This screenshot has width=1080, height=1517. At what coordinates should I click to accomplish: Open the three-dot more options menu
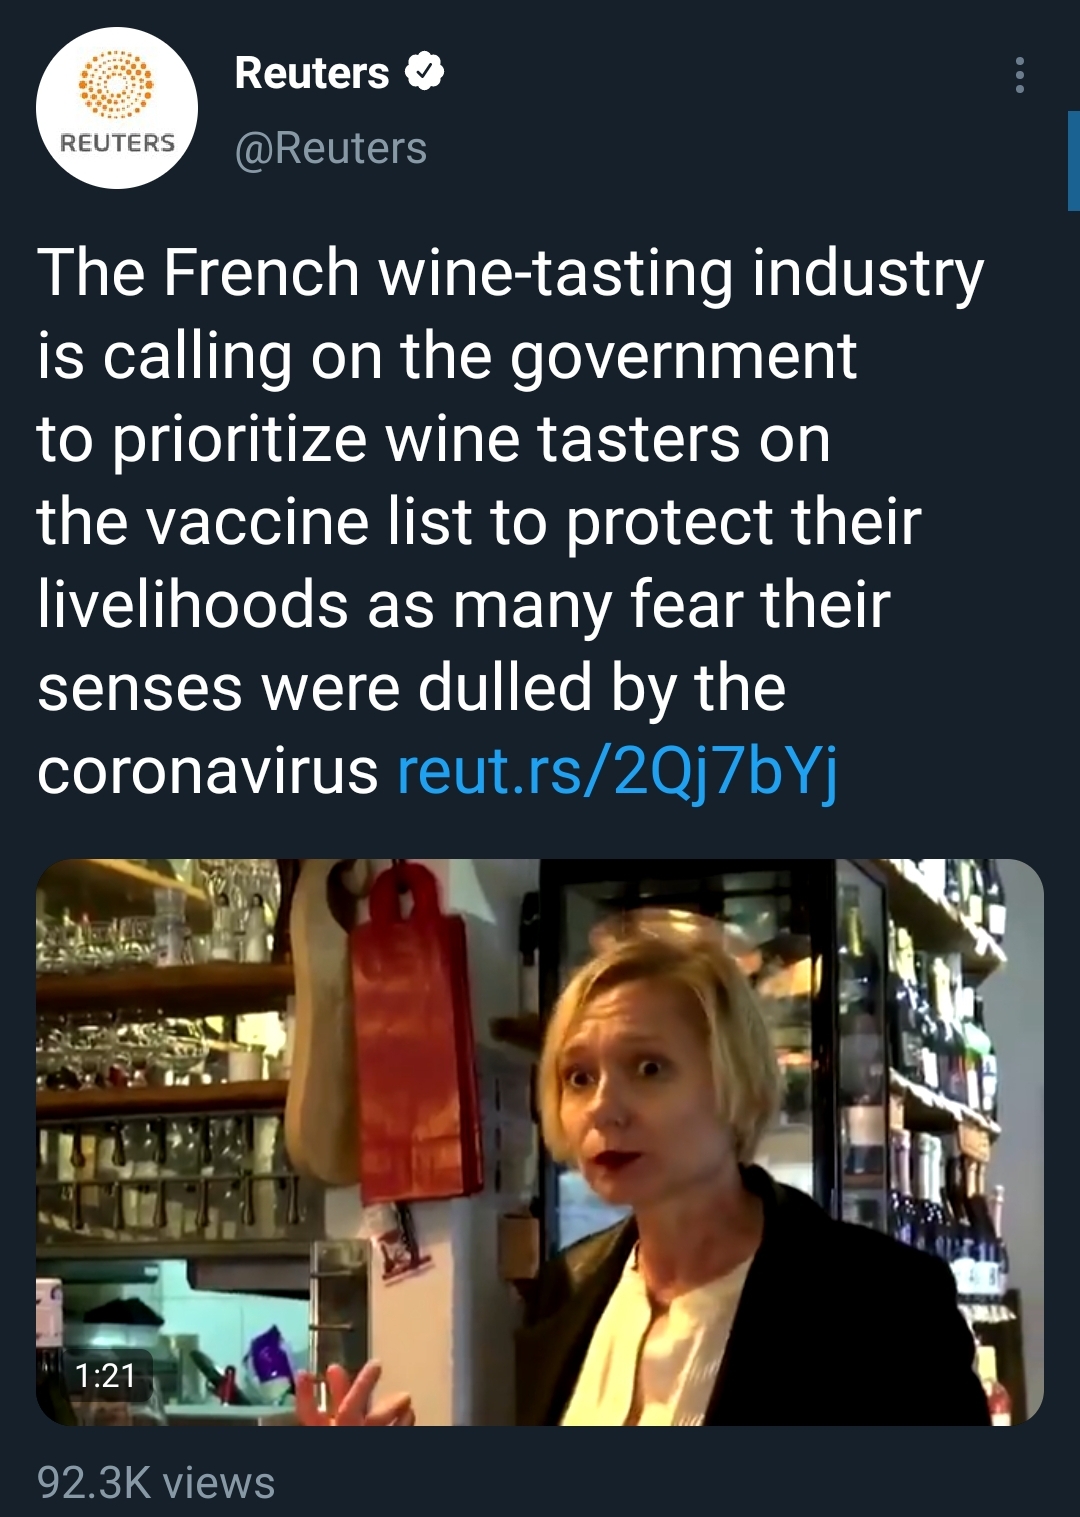pyautogui.click(x=1019, y=75)
